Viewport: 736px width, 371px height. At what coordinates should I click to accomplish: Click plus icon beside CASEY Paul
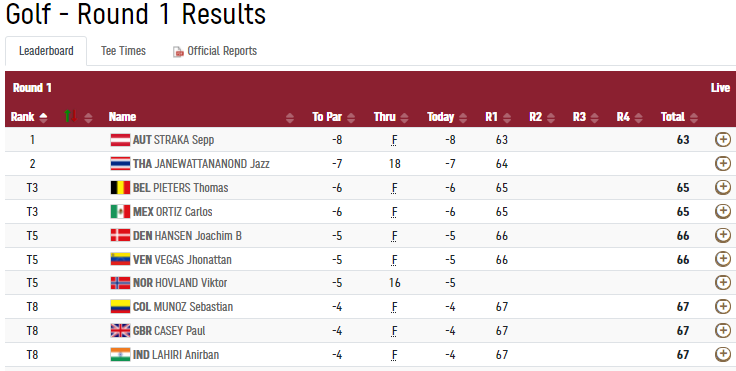tap(722, 331)
